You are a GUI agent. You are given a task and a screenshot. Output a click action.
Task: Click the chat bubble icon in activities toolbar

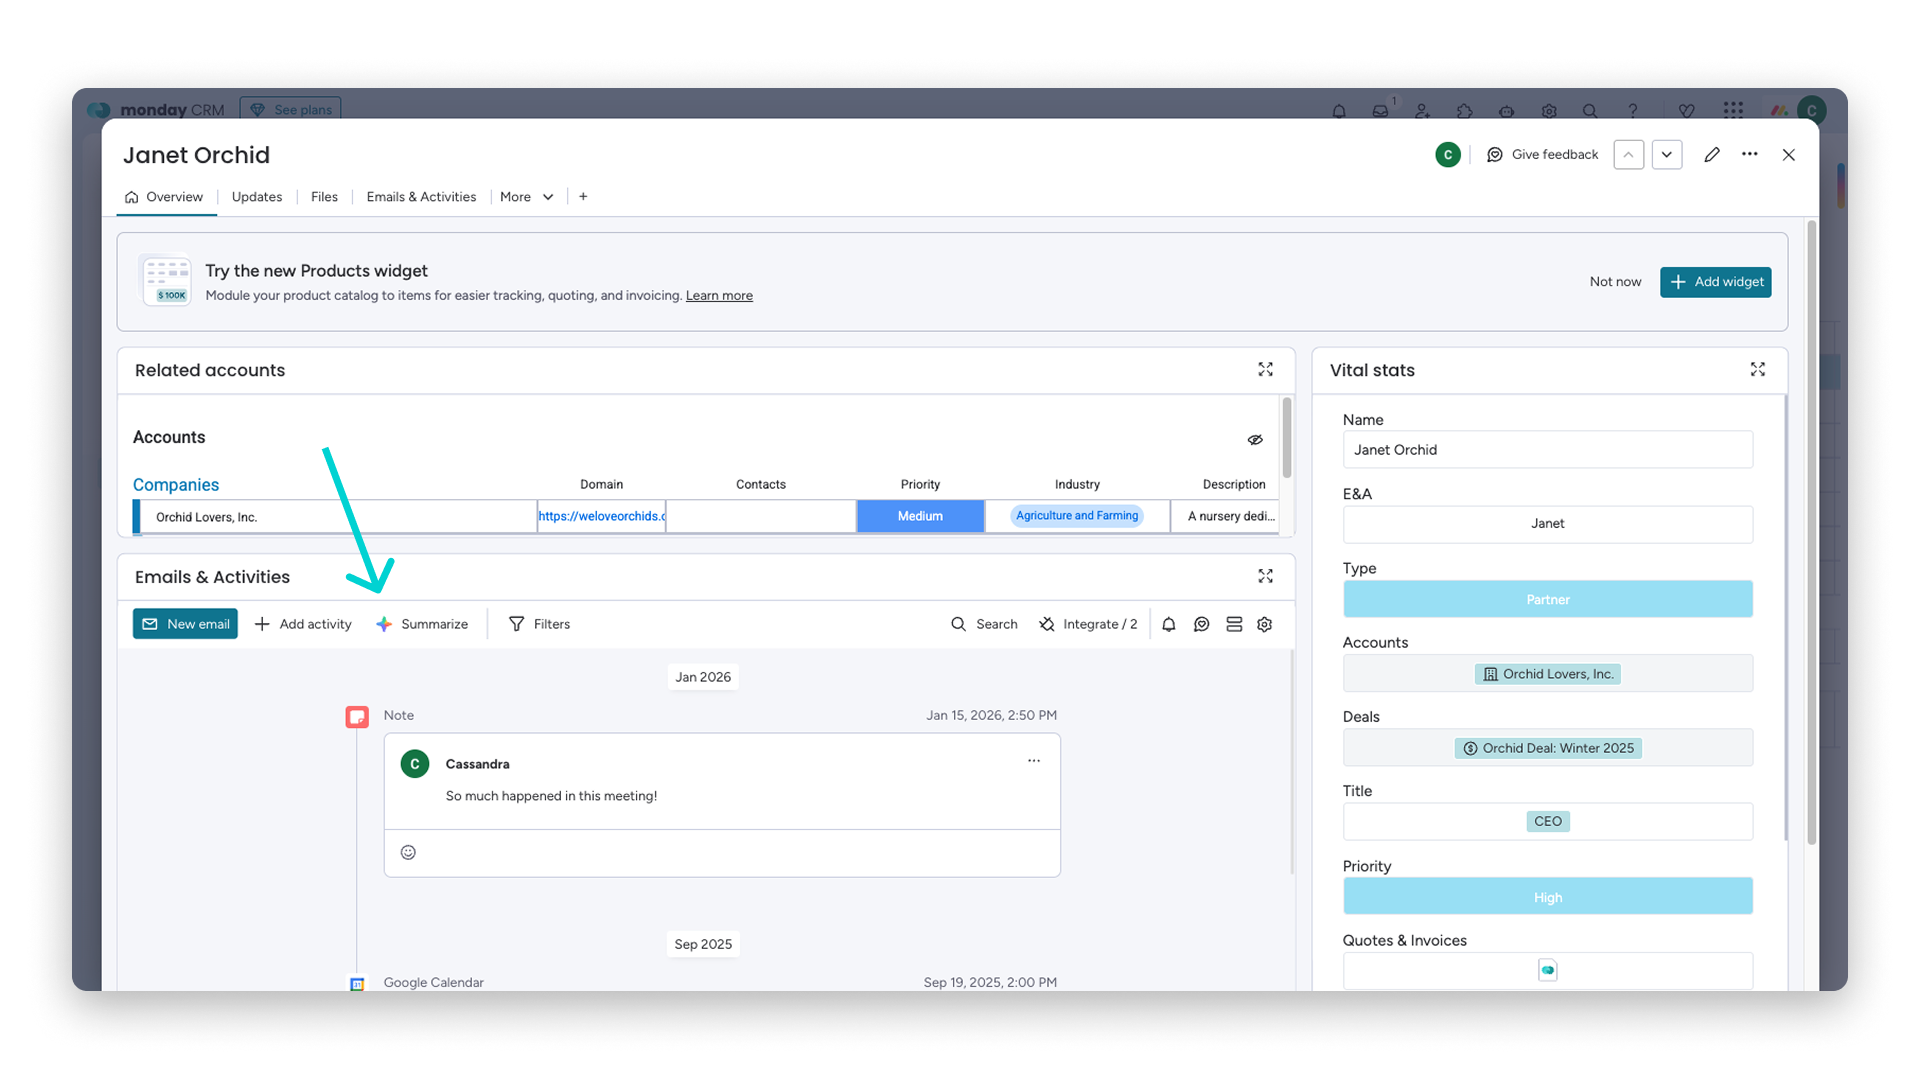pos(1202,624)
